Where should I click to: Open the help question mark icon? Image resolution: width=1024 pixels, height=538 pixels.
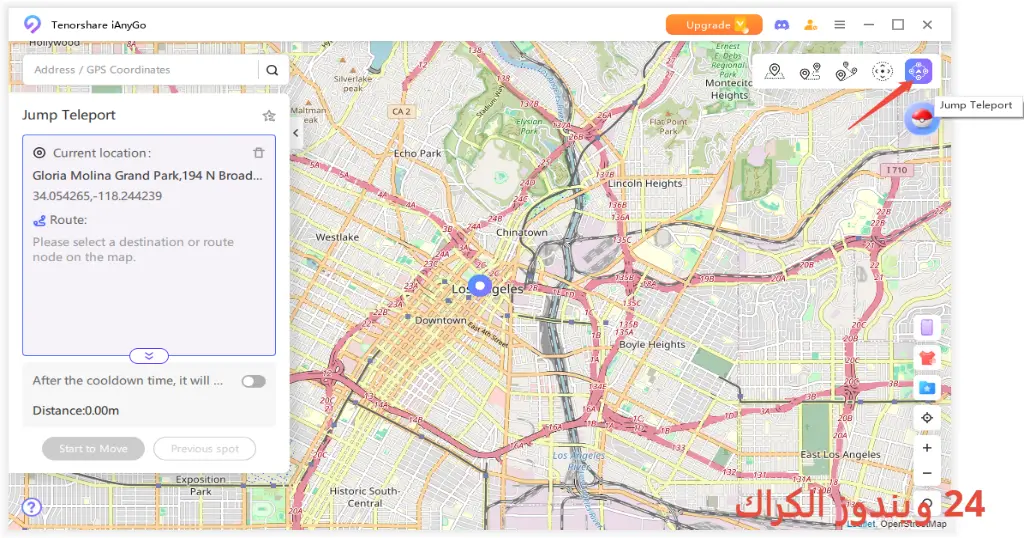[31, 507]
